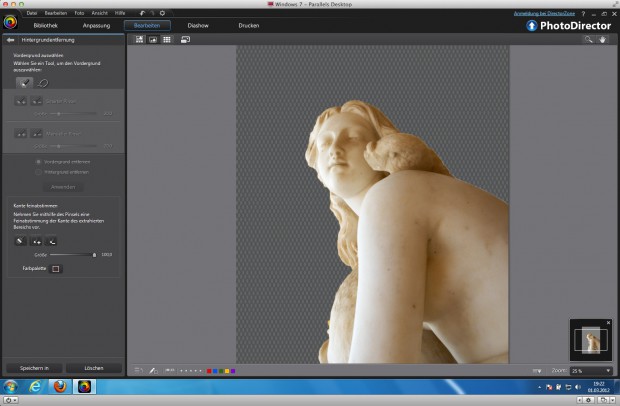Select the lasso selection tool
620x406 pixels.
43,83
